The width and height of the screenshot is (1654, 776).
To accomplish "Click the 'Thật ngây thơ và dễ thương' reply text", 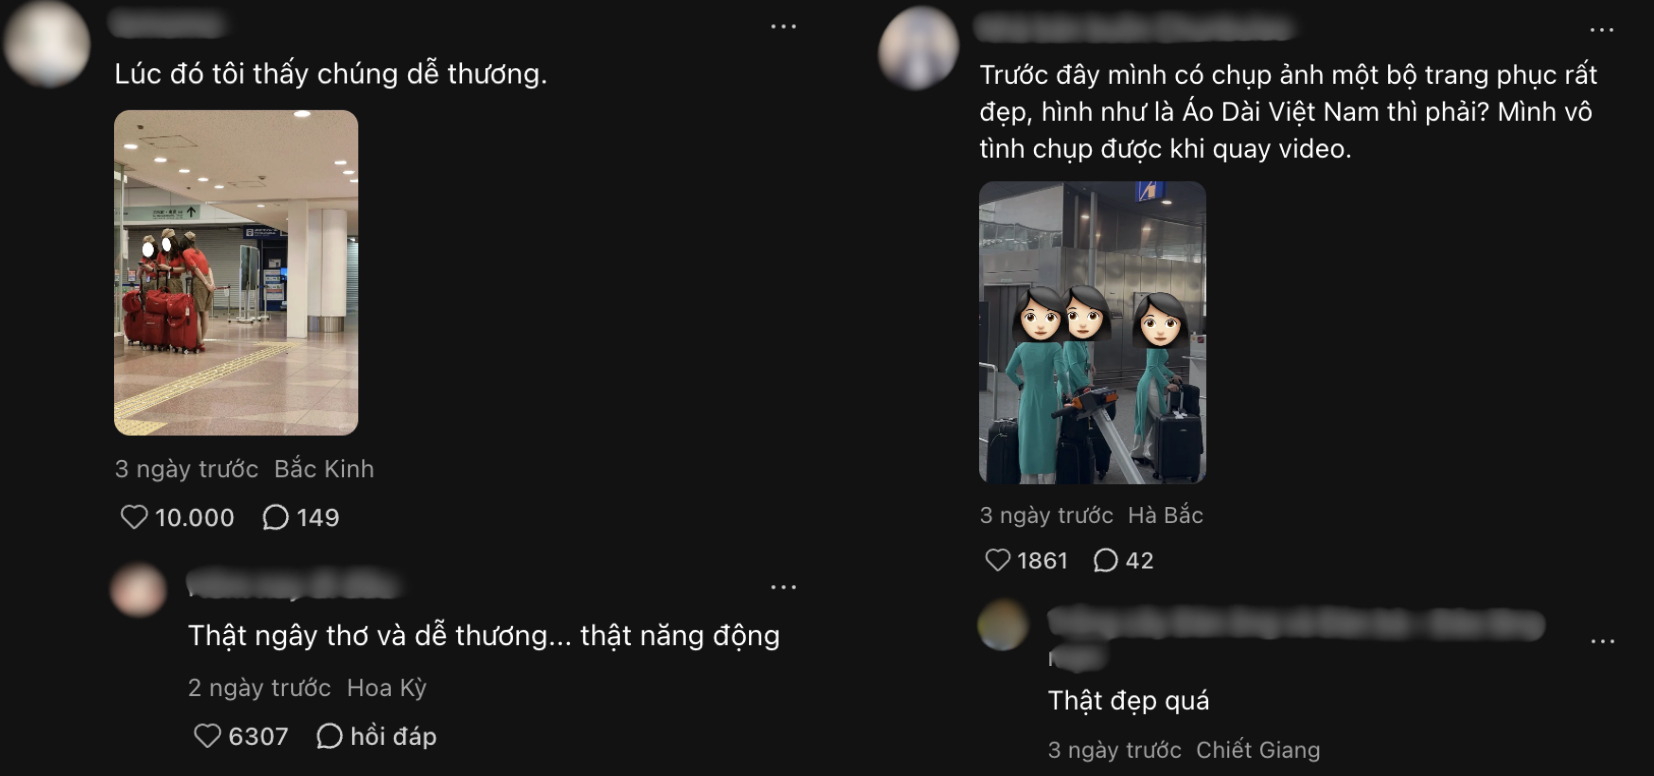I will pyautogui.click(x=484, y=636).
